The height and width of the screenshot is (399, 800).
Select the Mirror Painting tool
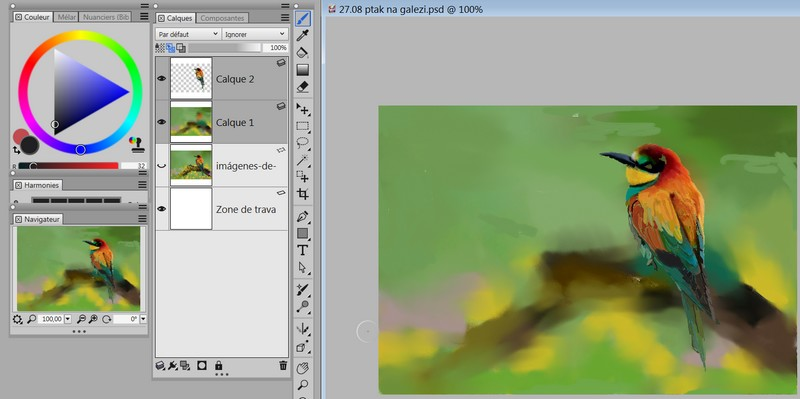(x=303, y=329)
